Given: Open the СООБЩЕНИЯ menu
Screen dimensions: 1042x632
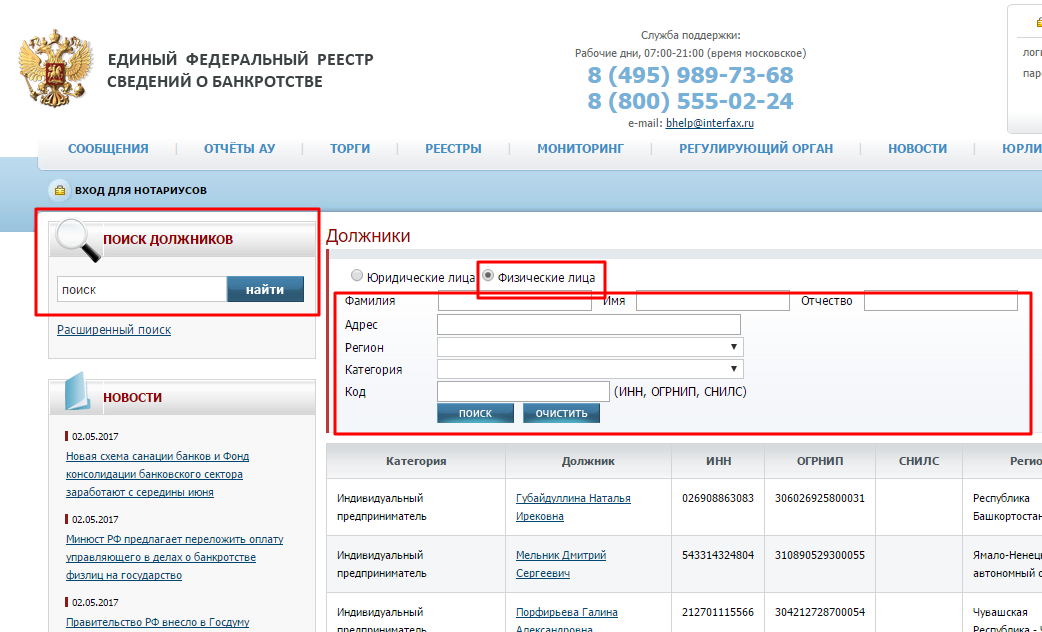Looking at the screenshot, I should 108,149.
